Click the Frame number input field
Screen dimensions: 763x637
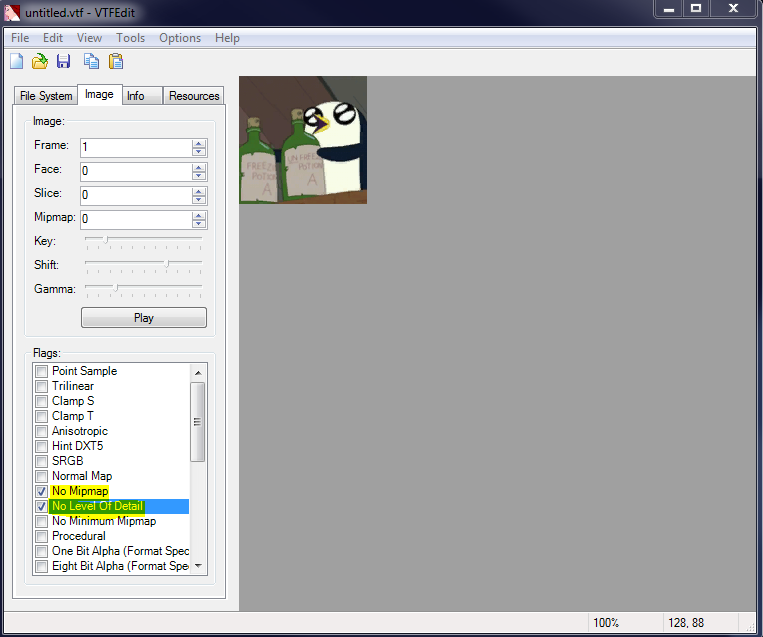point(136,147)
